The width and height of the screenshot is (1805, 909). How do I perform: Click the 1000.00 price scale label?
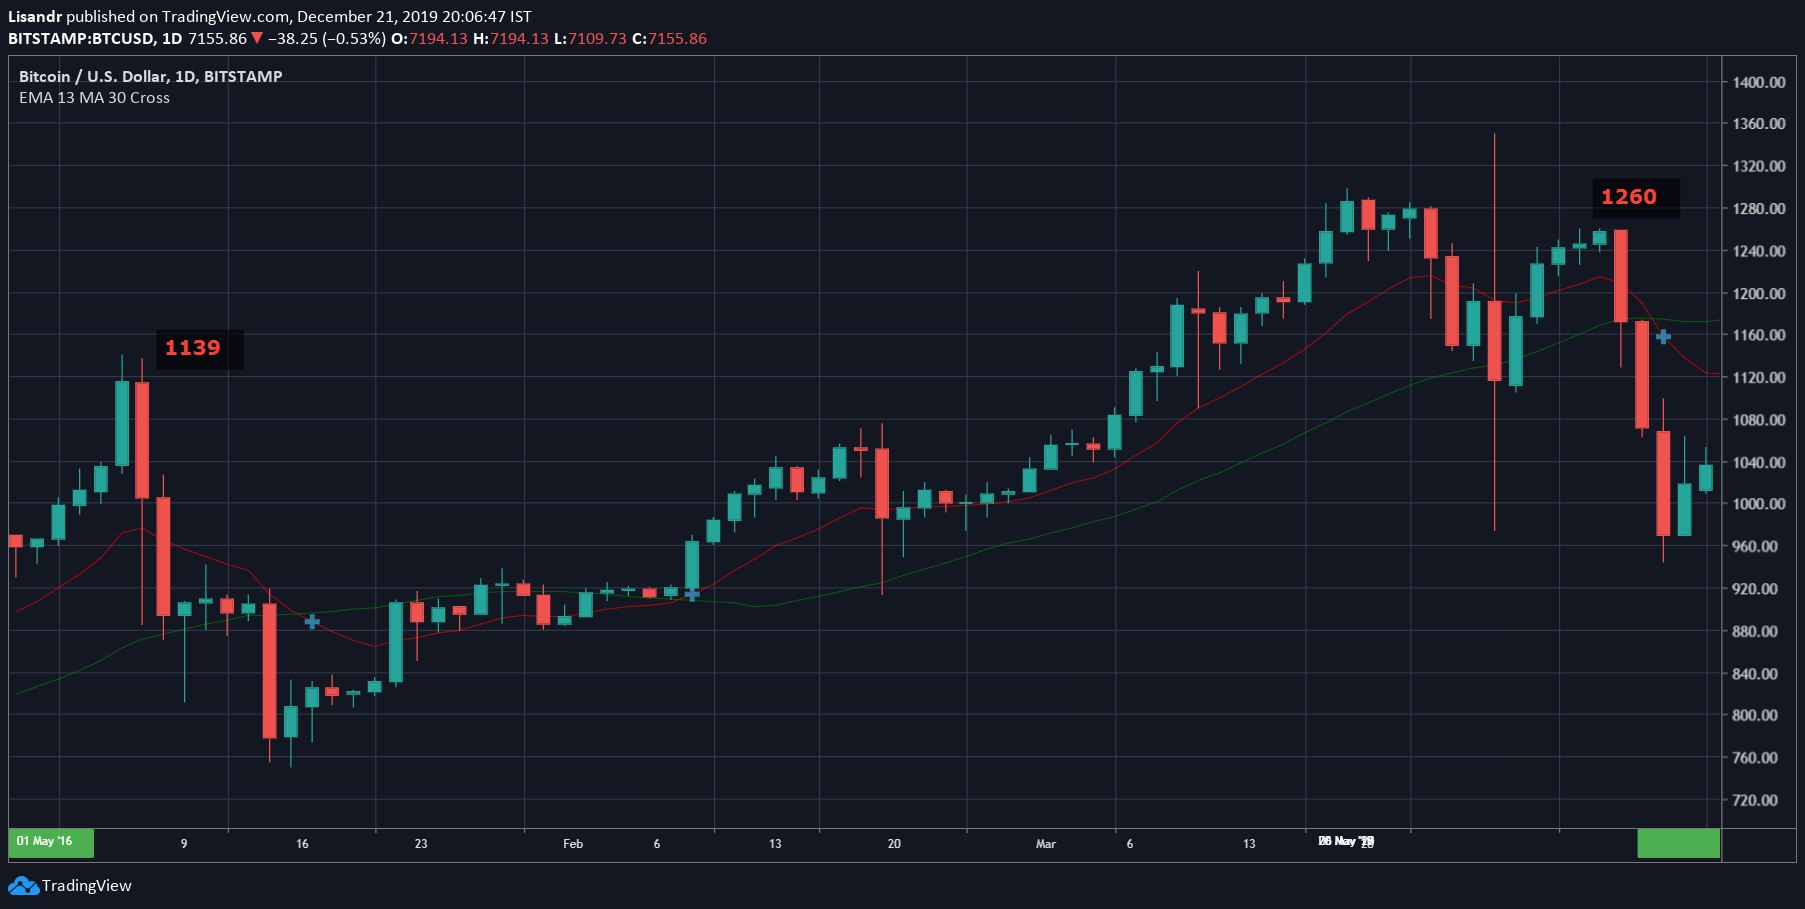pyautogui.click(x=1759, y=504)
